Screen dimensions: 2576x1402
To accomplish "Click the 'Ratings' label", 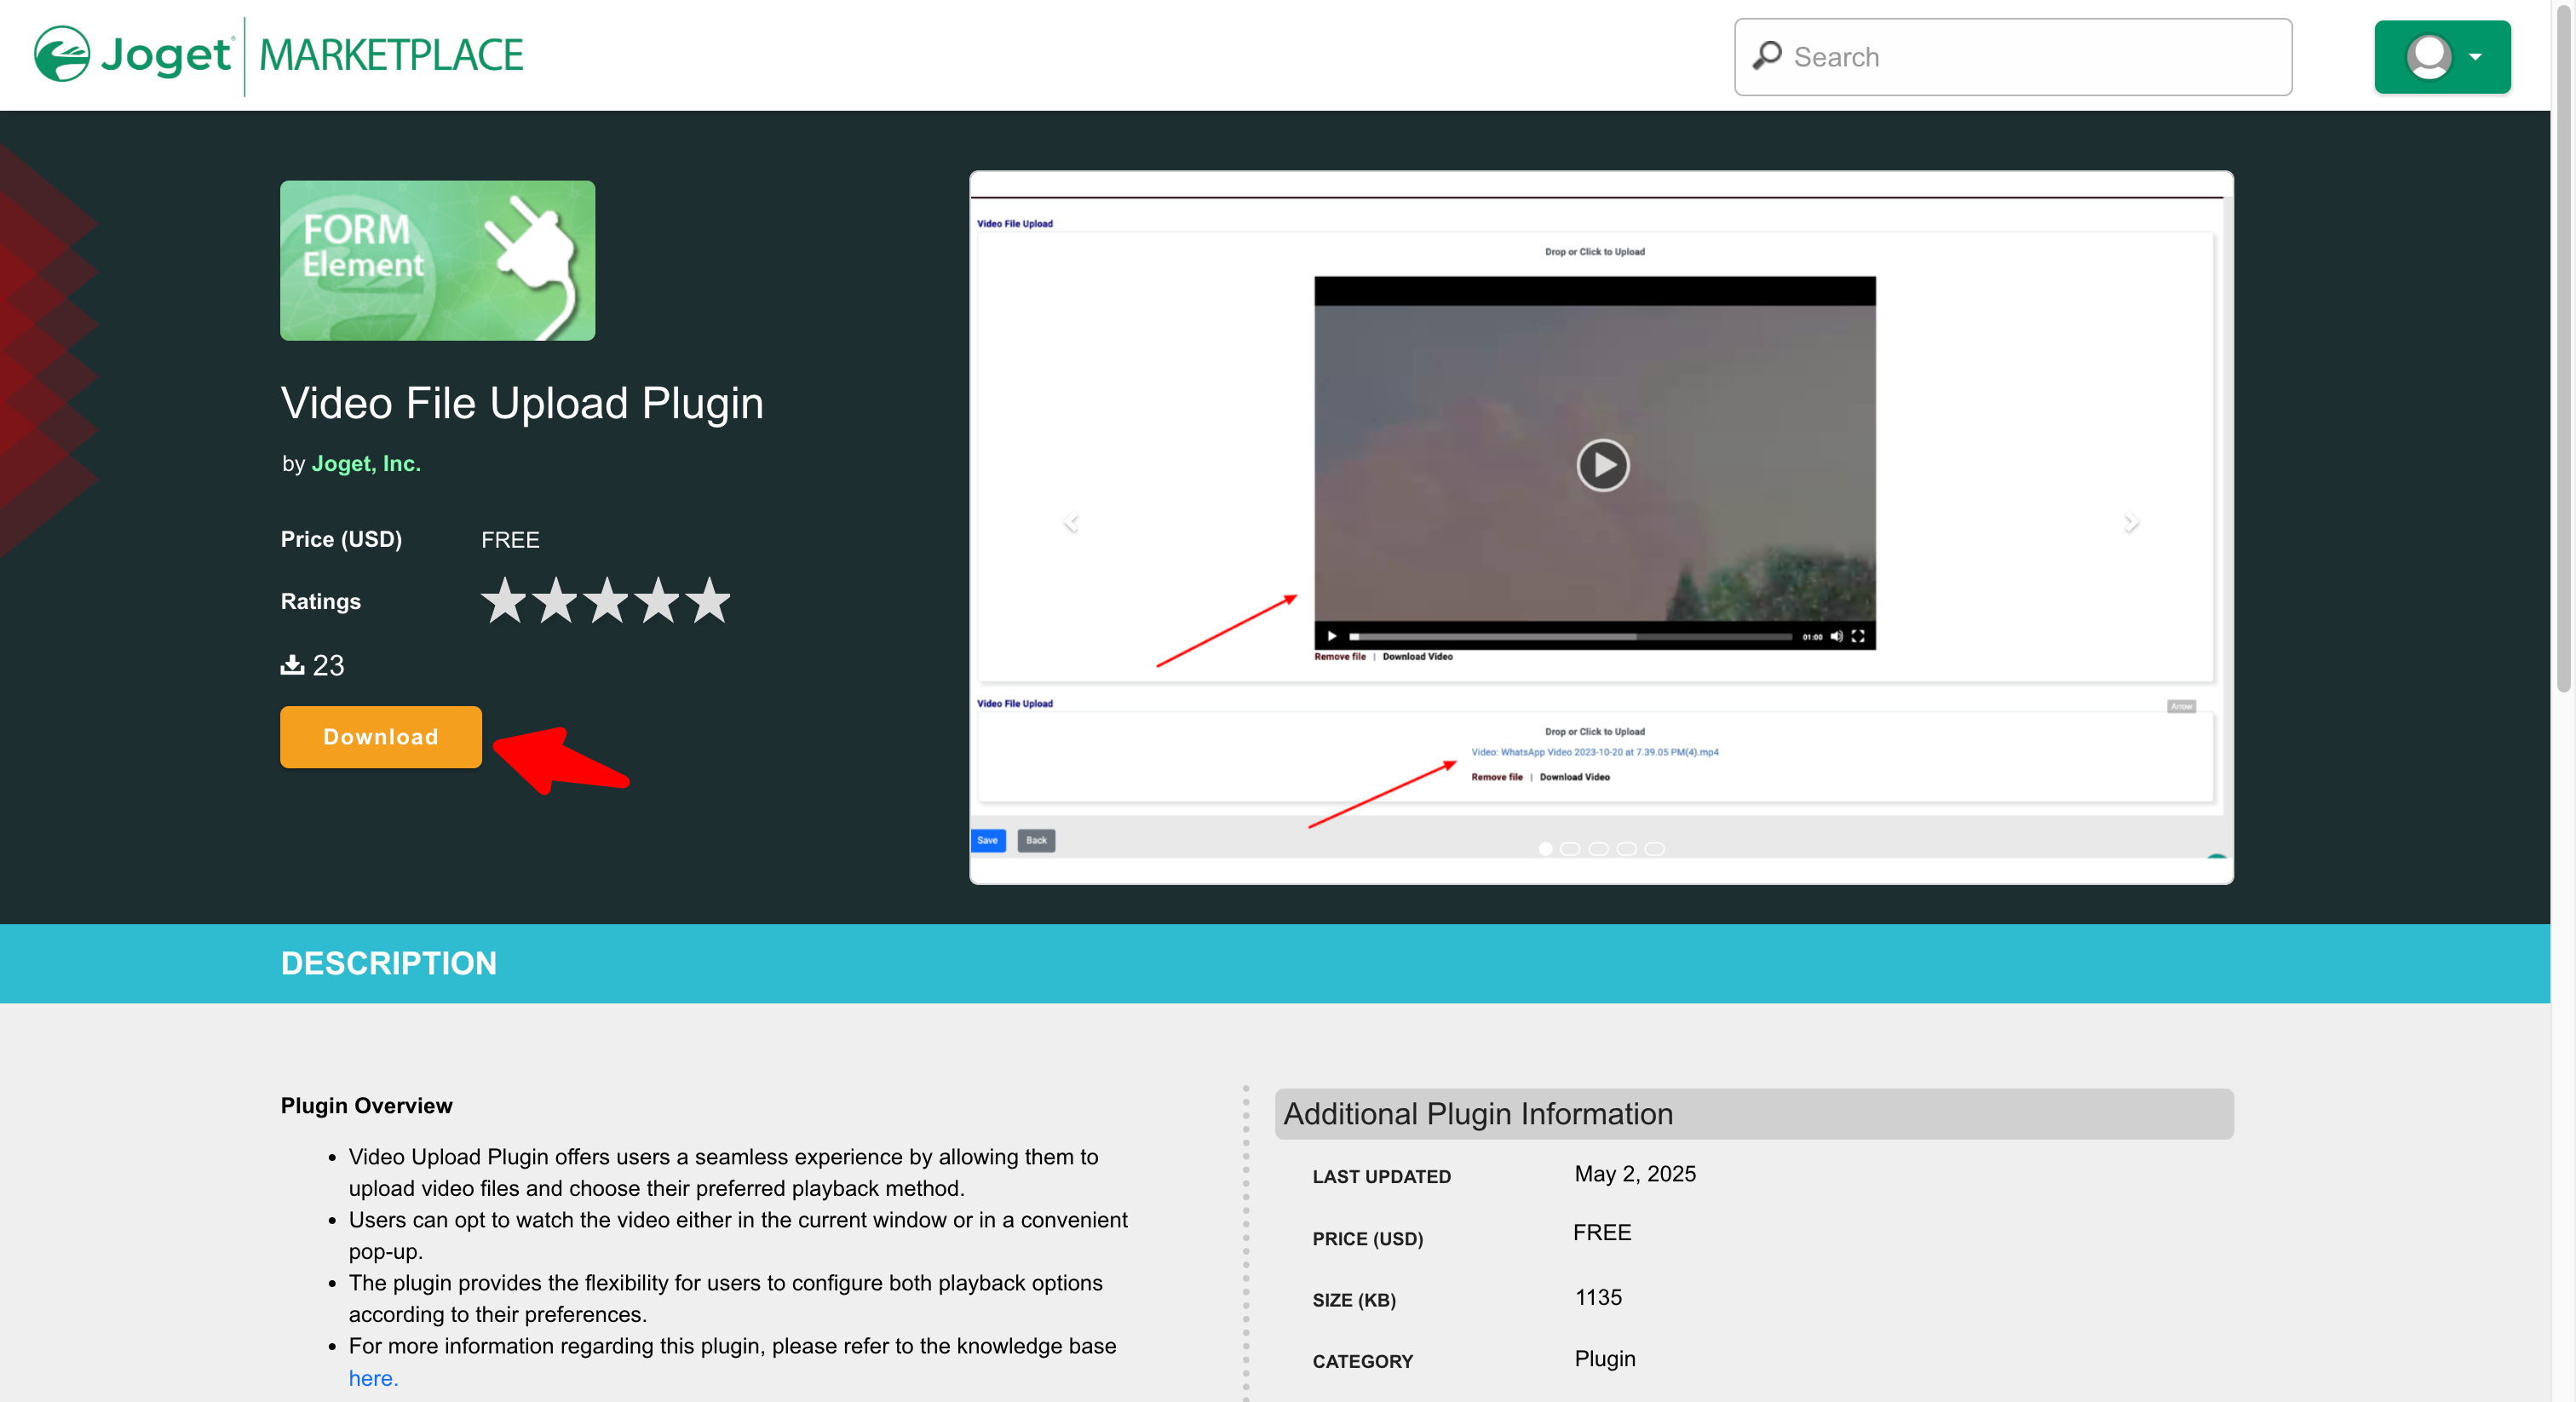I will (320, 601).
